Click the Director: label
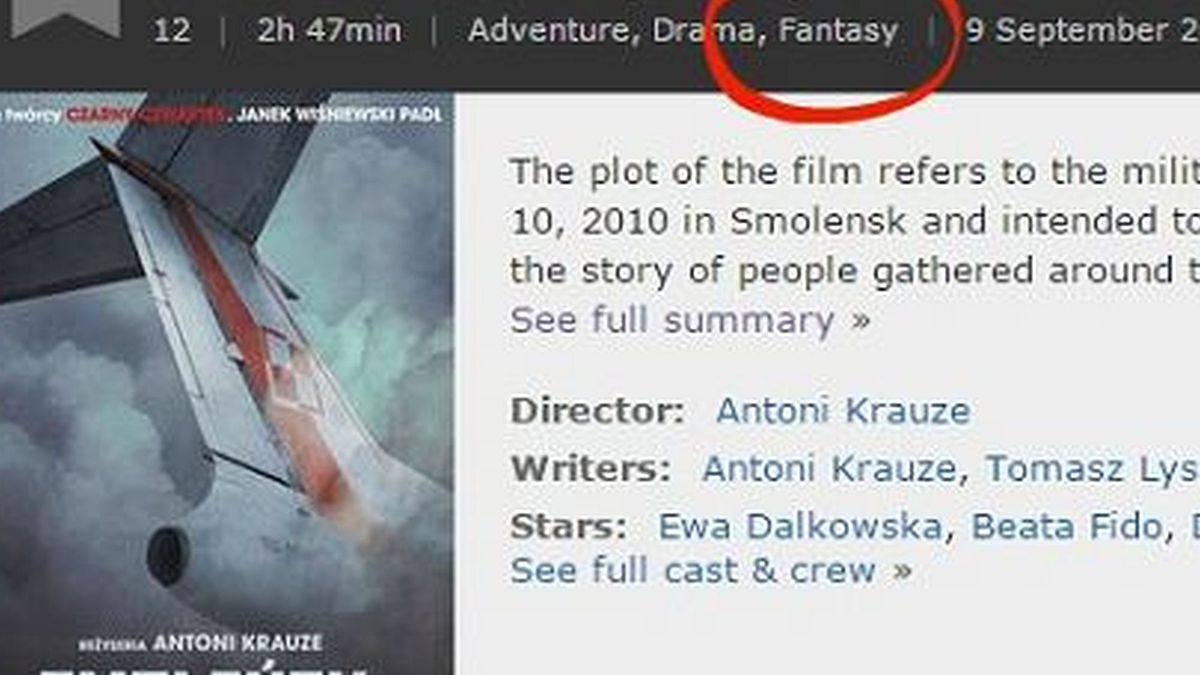The width and height of the screenshot is (1200, 675). [597, 411]
